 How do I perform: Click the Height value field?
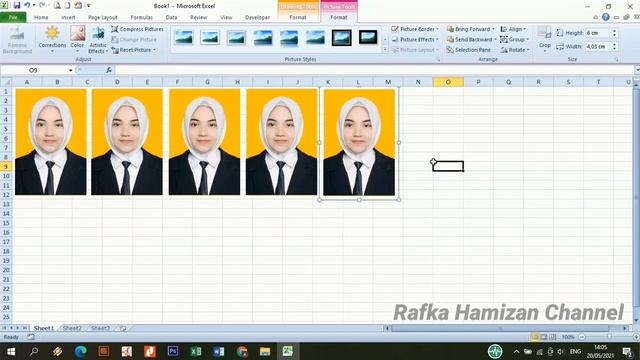(x=598, y=33)
